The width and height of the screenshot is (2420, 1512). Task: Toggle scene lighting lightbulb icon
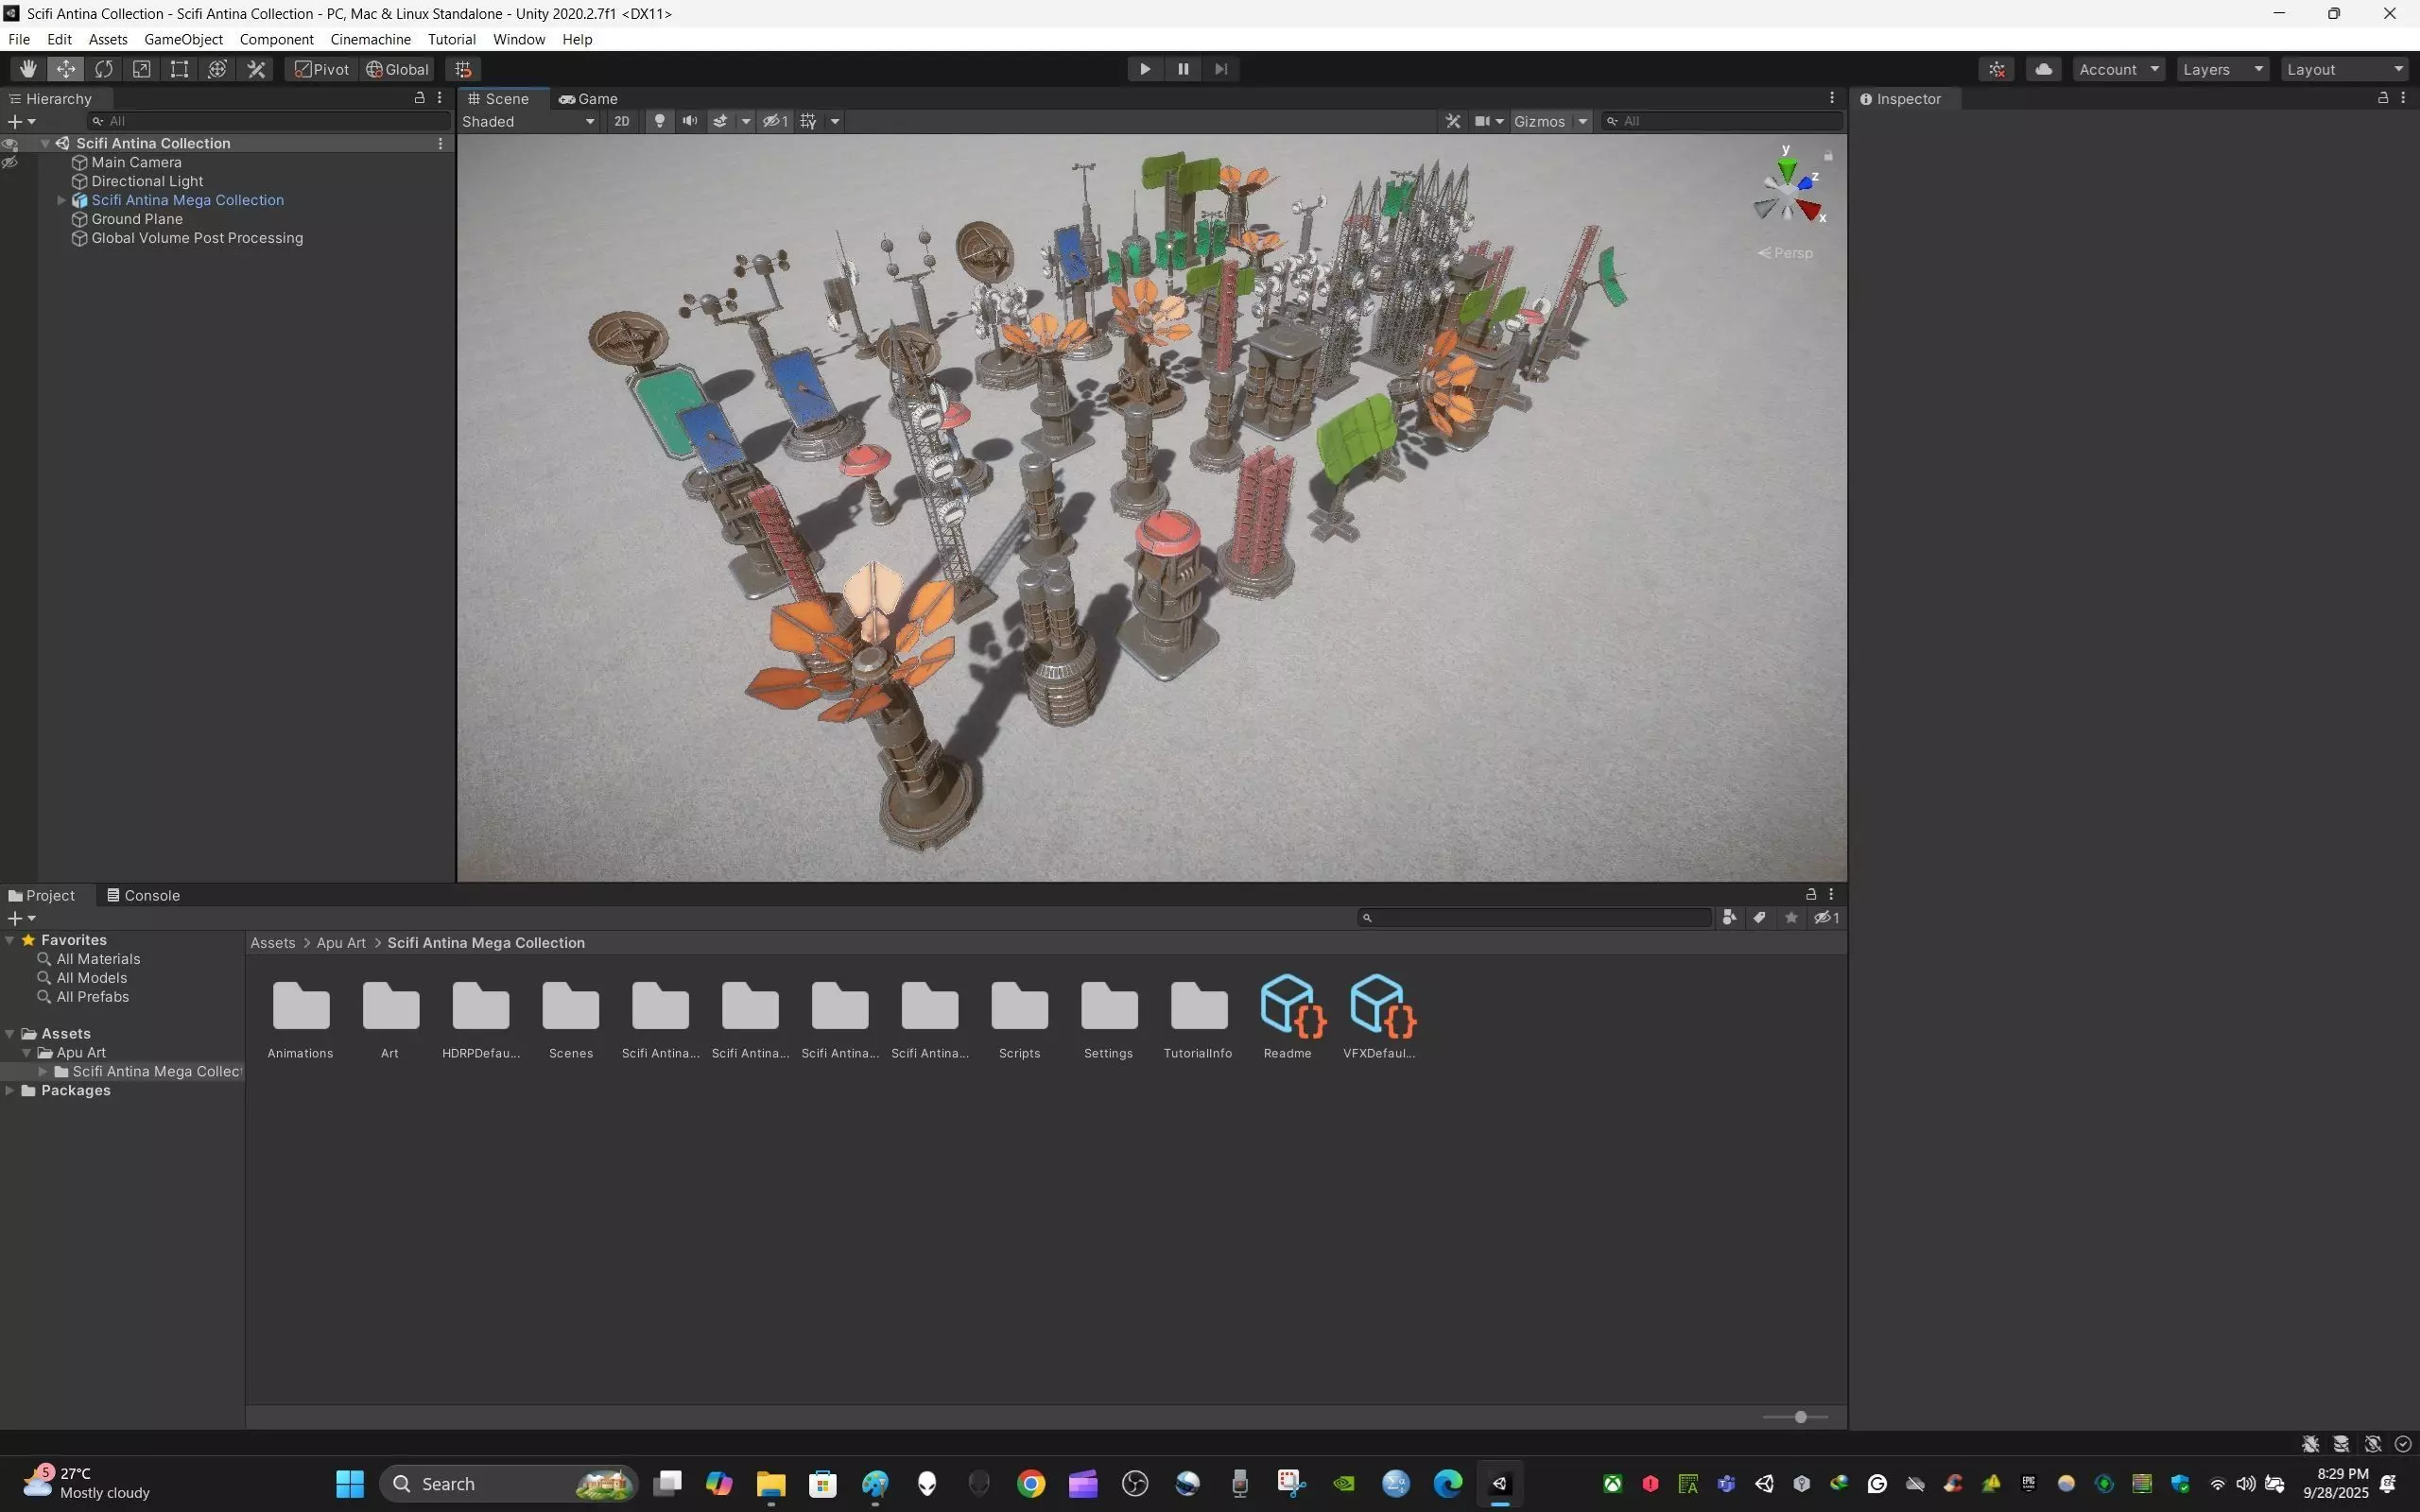click(x=659, y=121)
